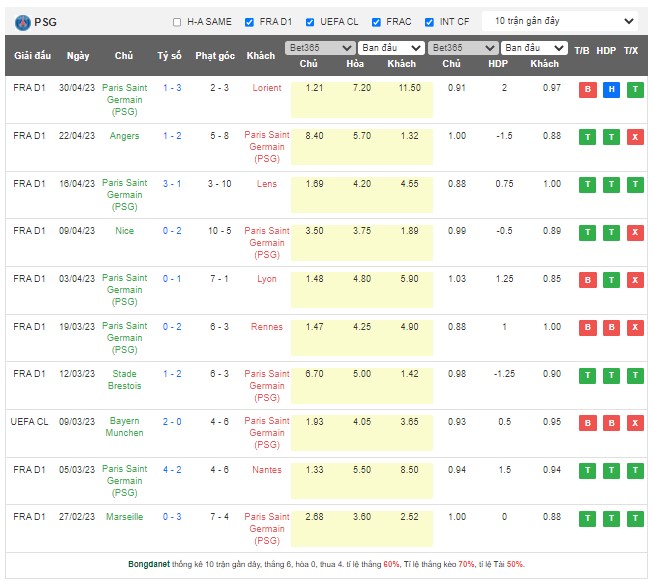
Task: Click the red B badge in Lorient row
Action: tap(585, 89)
